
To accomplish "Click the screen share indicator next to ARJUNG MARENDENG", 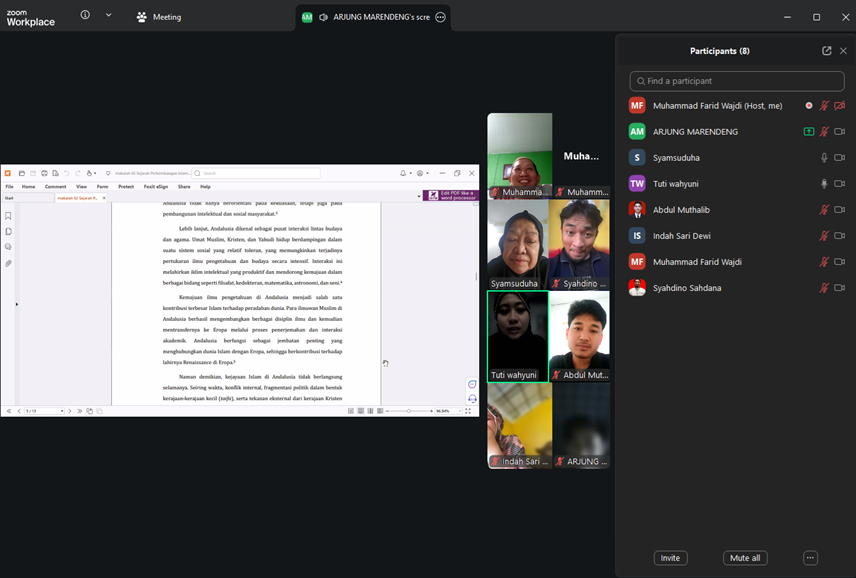I will click(809, 132).
